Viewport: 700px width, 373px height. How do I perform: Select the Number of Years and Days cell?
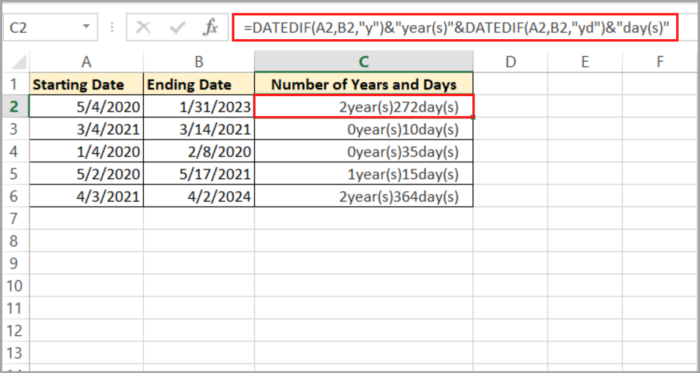[x=364, y=84]
